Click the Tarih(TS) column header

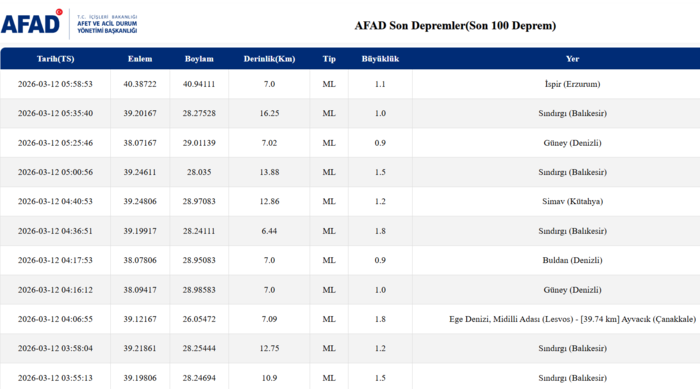(x=55, y=59)
